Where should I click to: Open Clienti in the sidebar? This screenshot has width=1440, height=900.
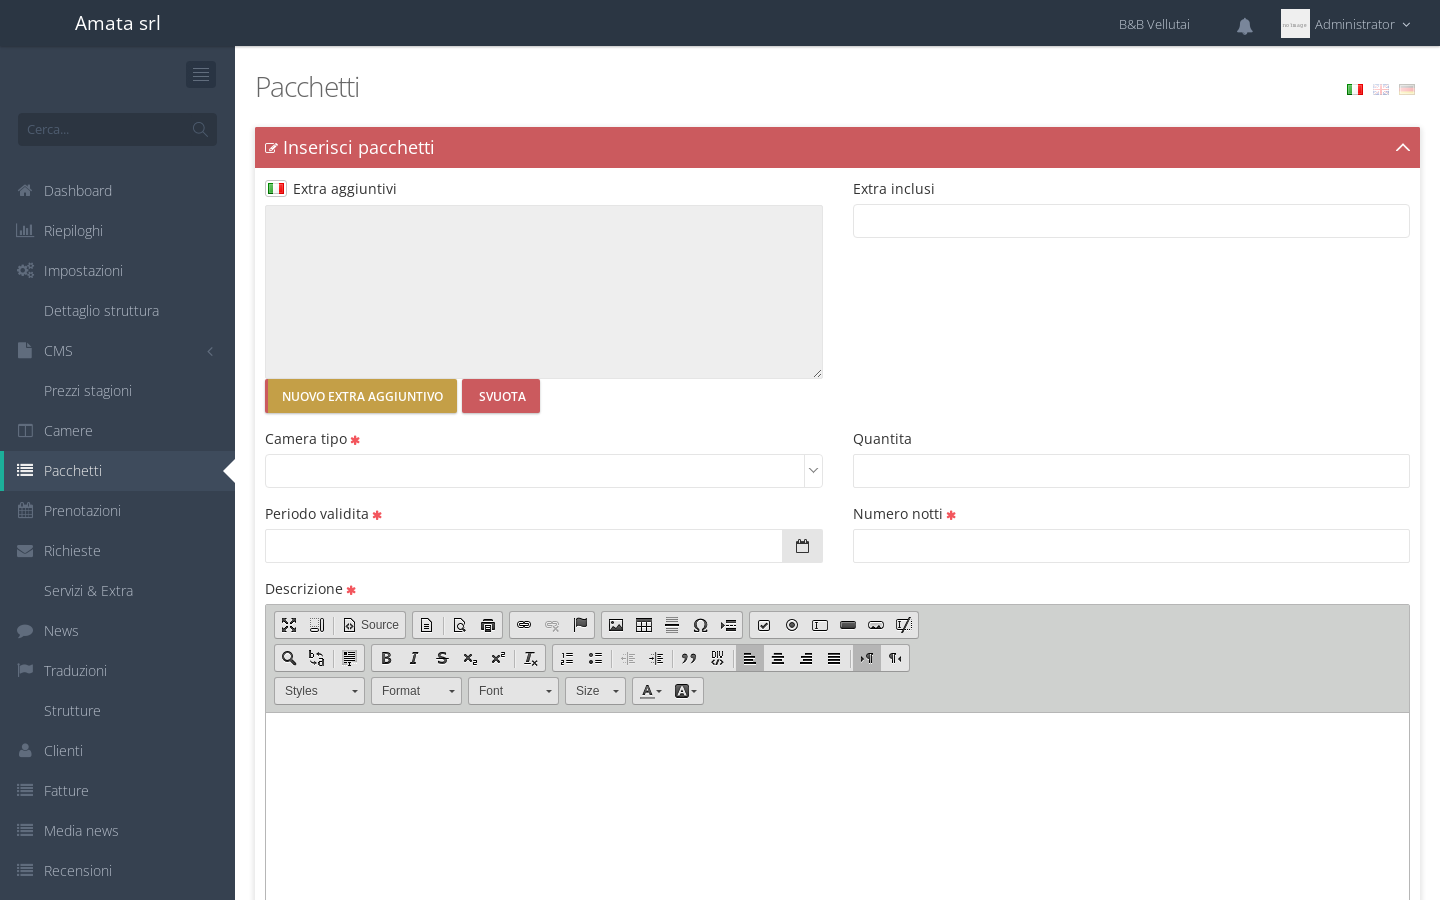(x=118, y=751)
